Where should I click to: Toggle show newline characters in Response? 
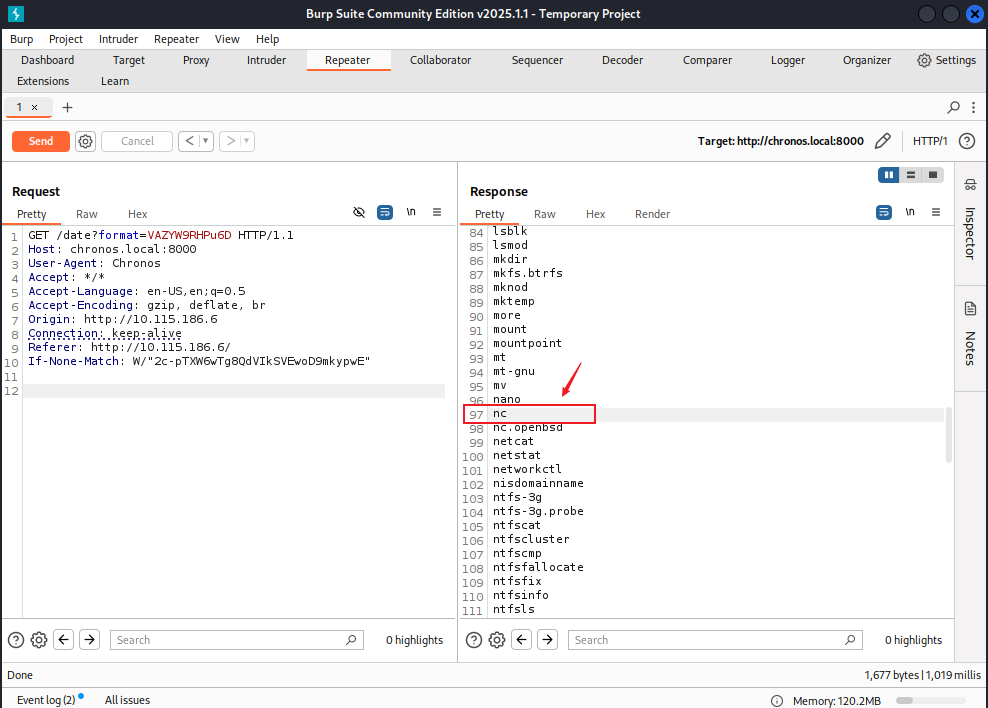point(910,212)
